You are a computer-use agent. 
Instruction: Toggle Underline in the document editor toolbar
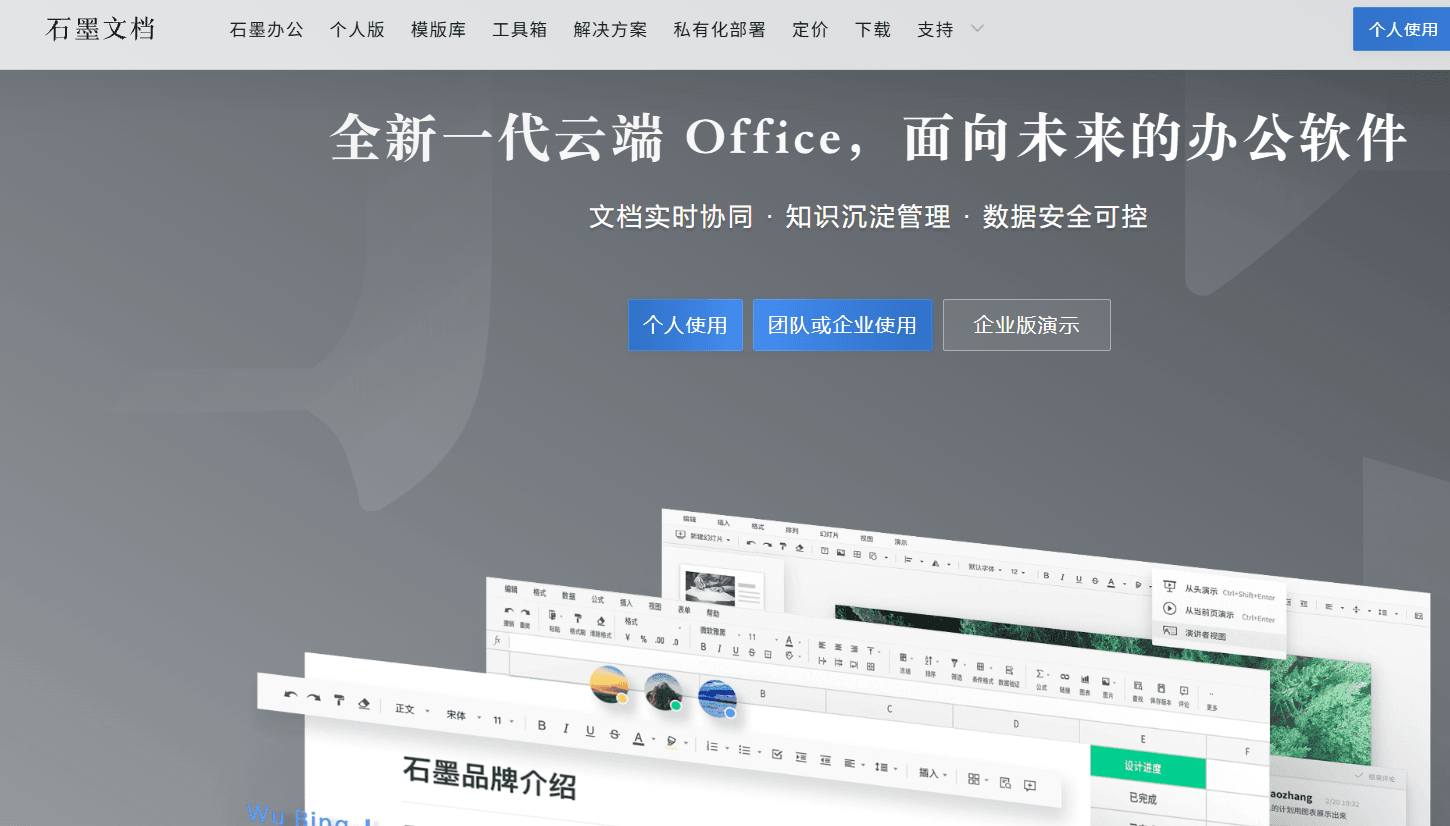[x=590, y=731]
